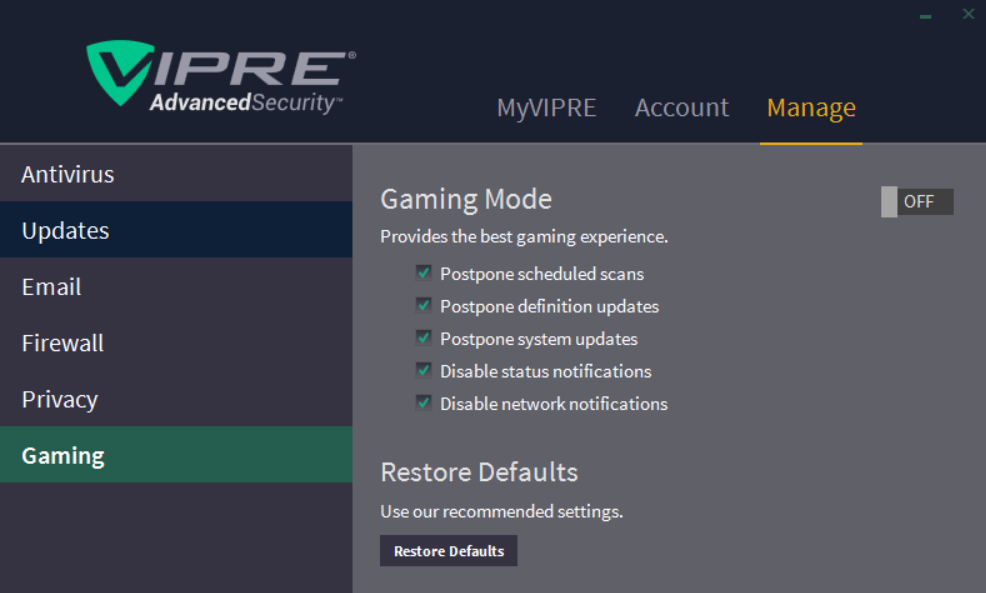Click the Restore Defaults section heading
The width and height of the screenshot is (986, 593).
(479, 472)
